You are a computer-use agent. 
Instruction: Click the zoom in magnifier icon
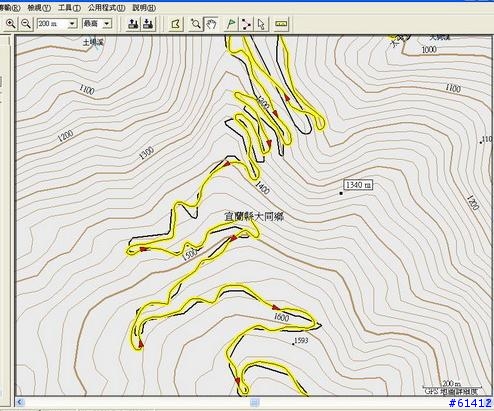tap(11, 24)
